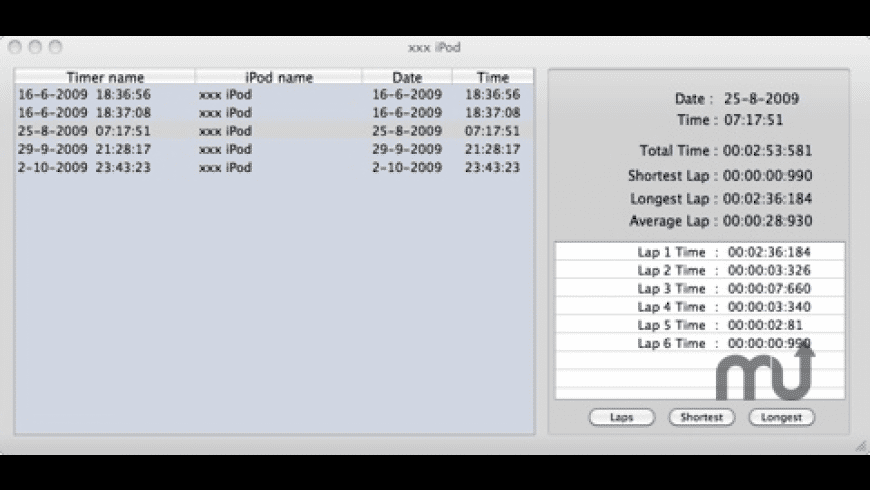The width and height of the screenshot is (870, 490).
Task: Click the window resize grip corner
Action: click(861, 446)
